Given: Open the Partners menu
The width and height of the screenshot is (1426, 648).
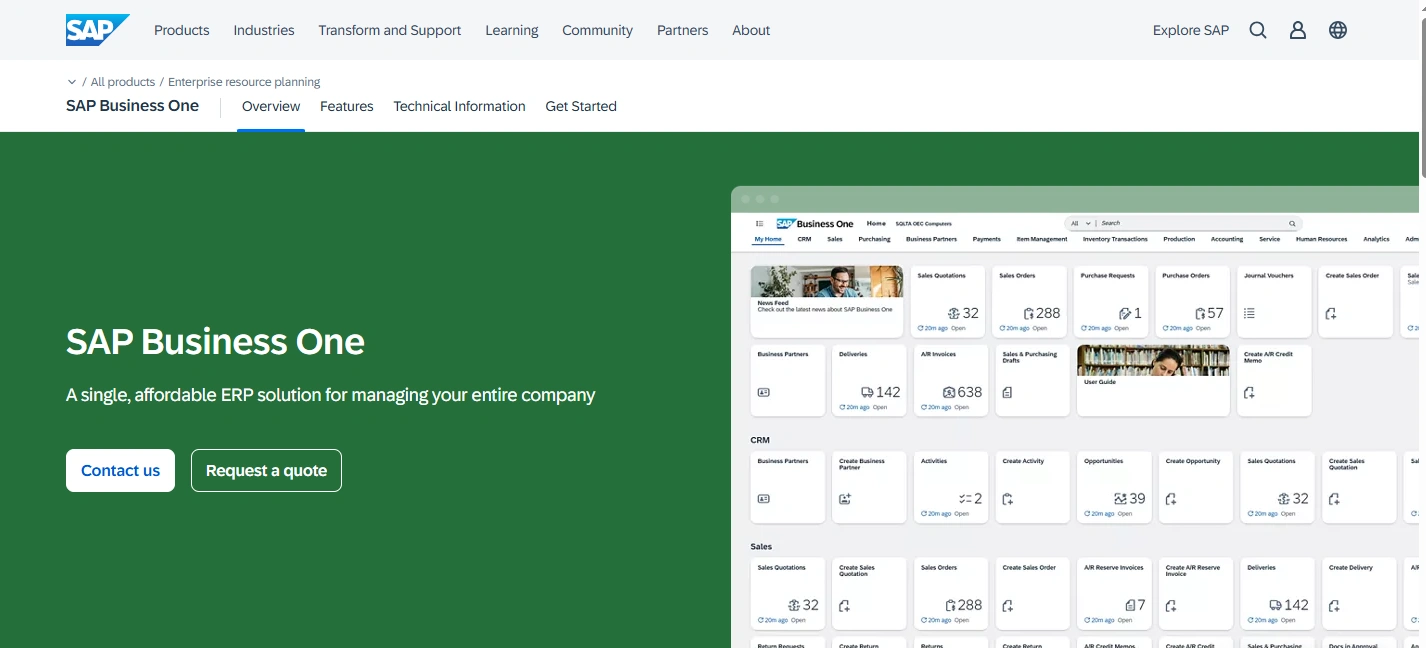Looking at the screenshot, I should point(683,30).
